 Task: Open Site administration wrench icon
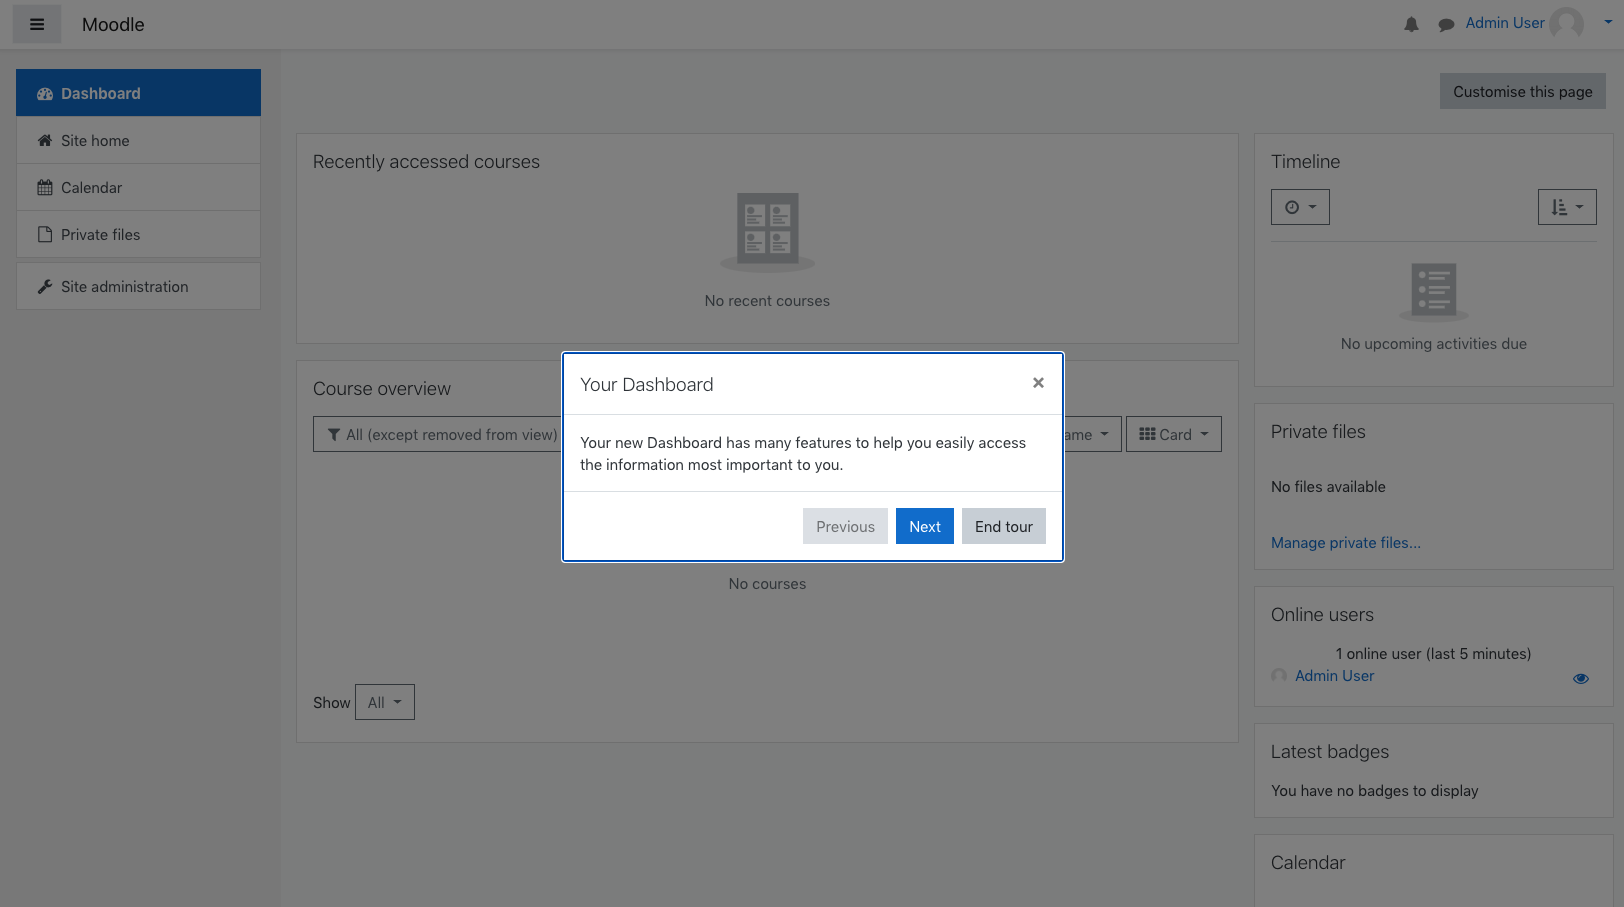coord(44,286)
